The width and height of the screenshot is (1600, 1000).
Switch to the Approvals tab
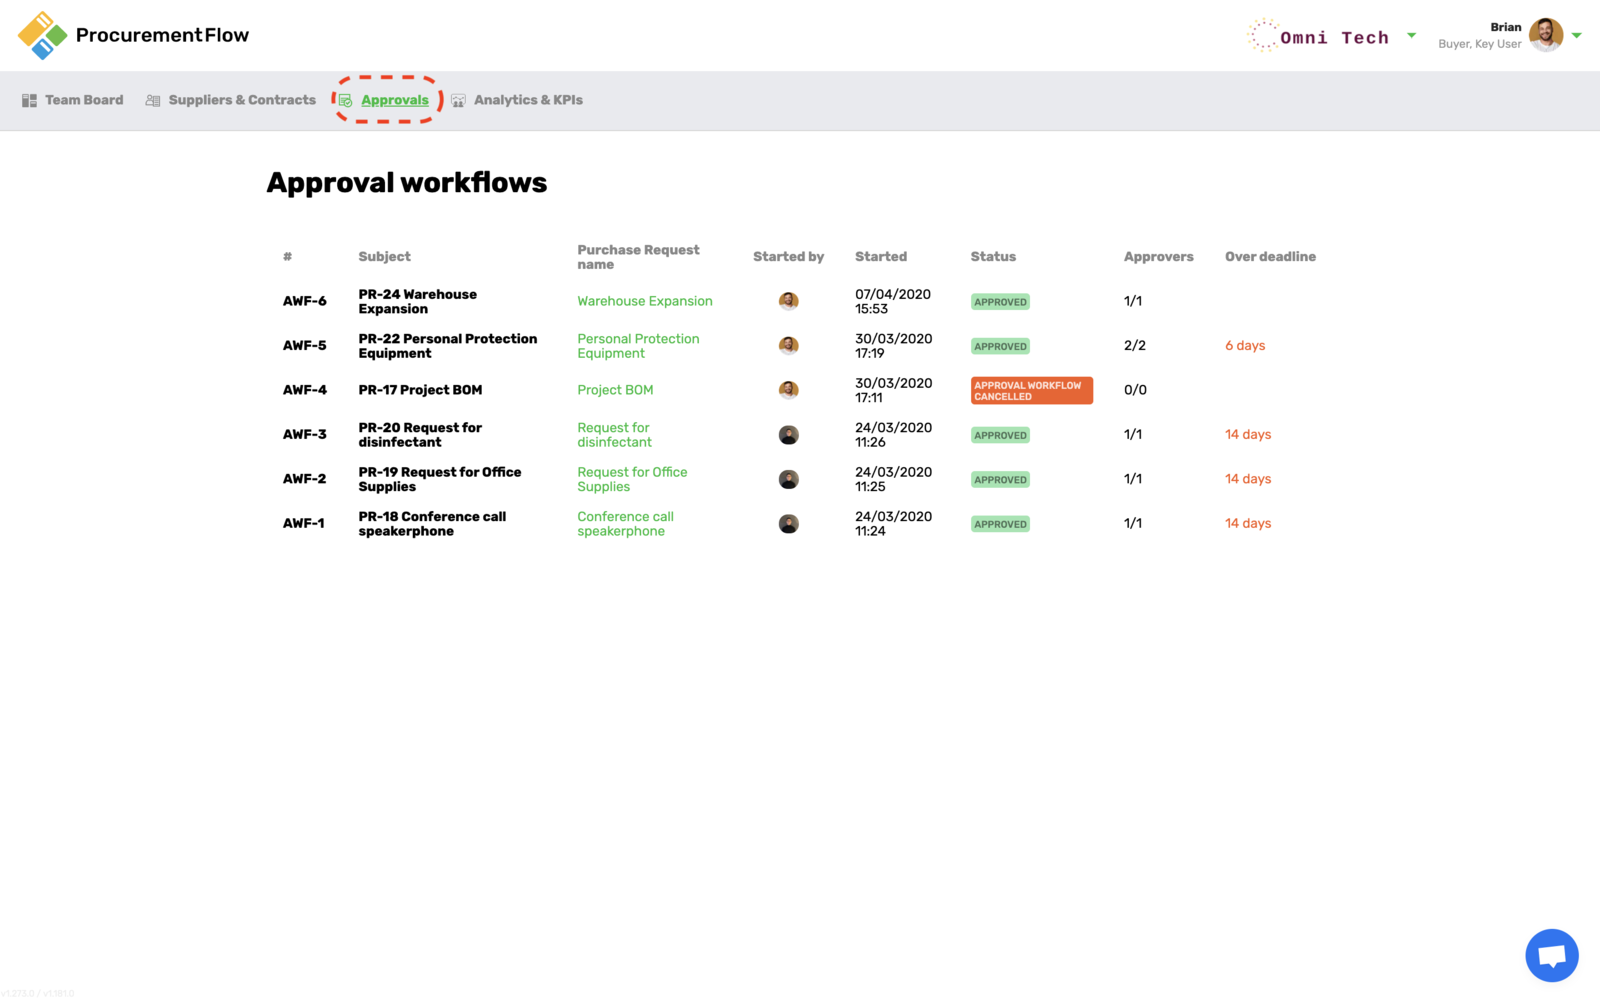(394, 100)
